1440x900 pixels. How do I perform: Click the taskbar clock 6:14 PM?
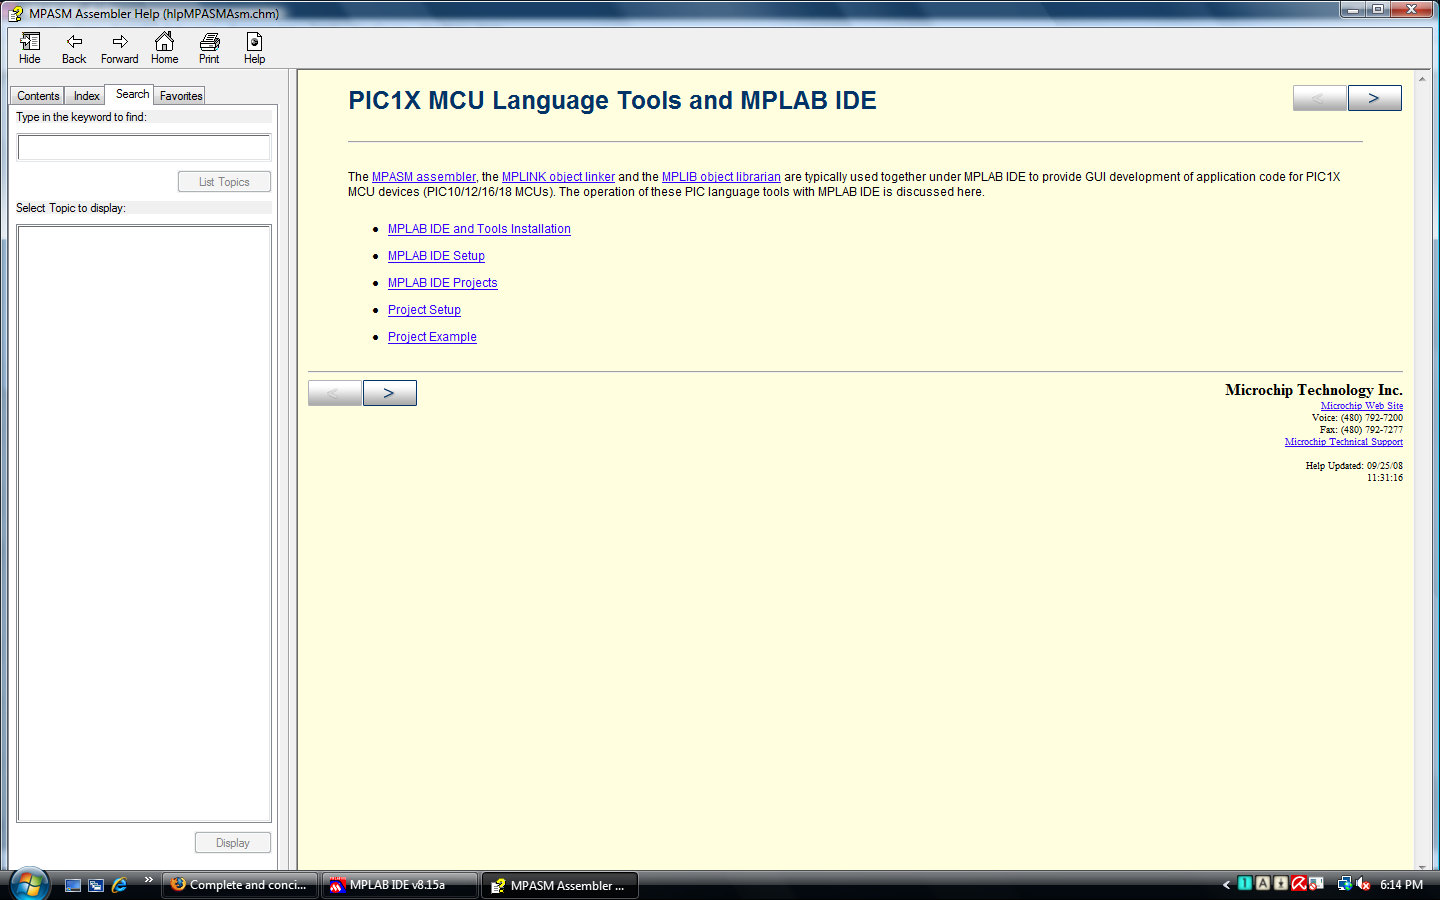point(1401,885)
